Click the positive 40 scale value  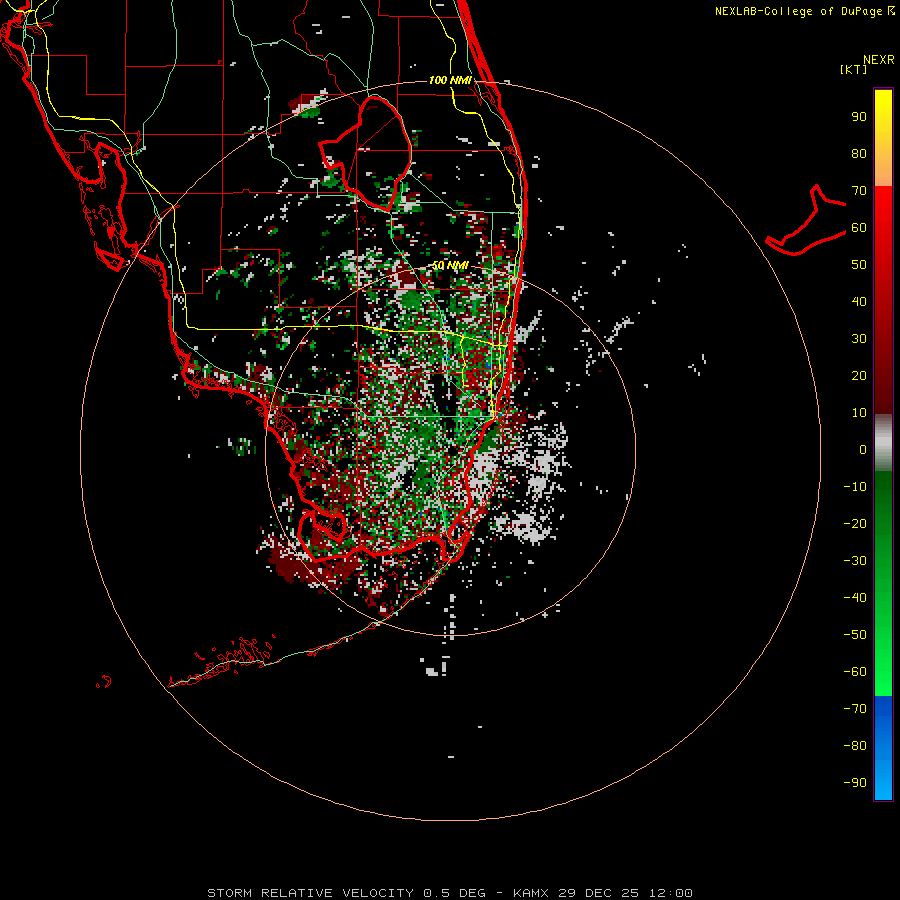[859, 301]
